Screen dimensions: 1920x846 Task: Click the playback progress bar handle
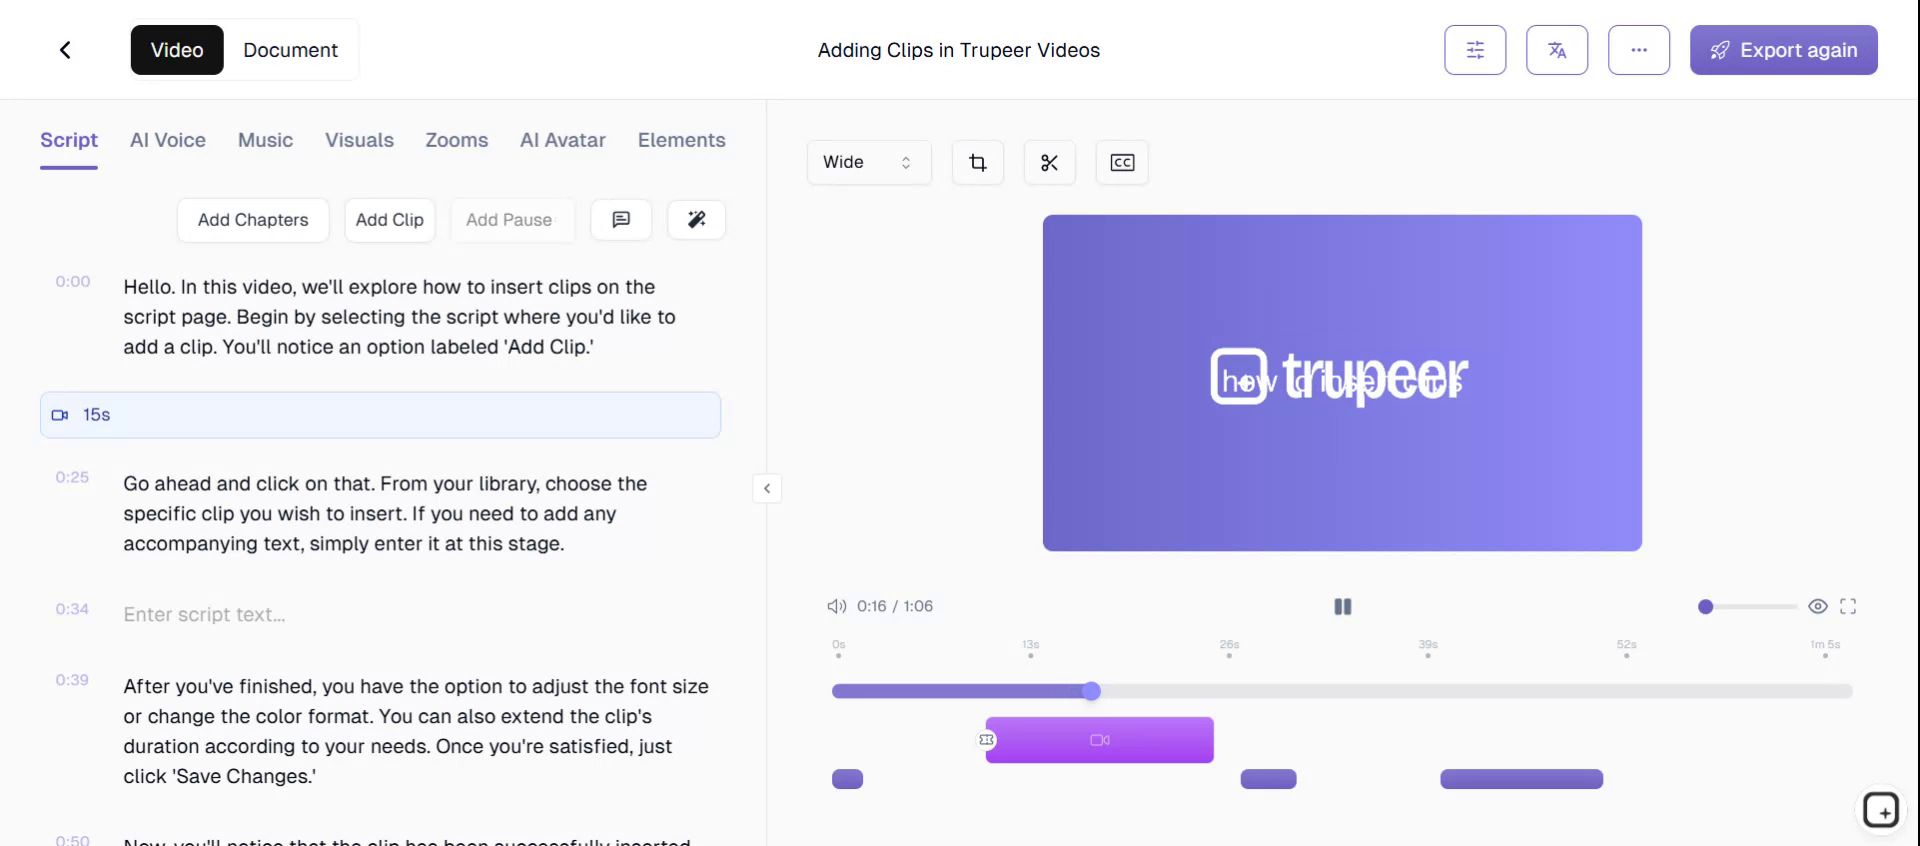coord(1092,691)
